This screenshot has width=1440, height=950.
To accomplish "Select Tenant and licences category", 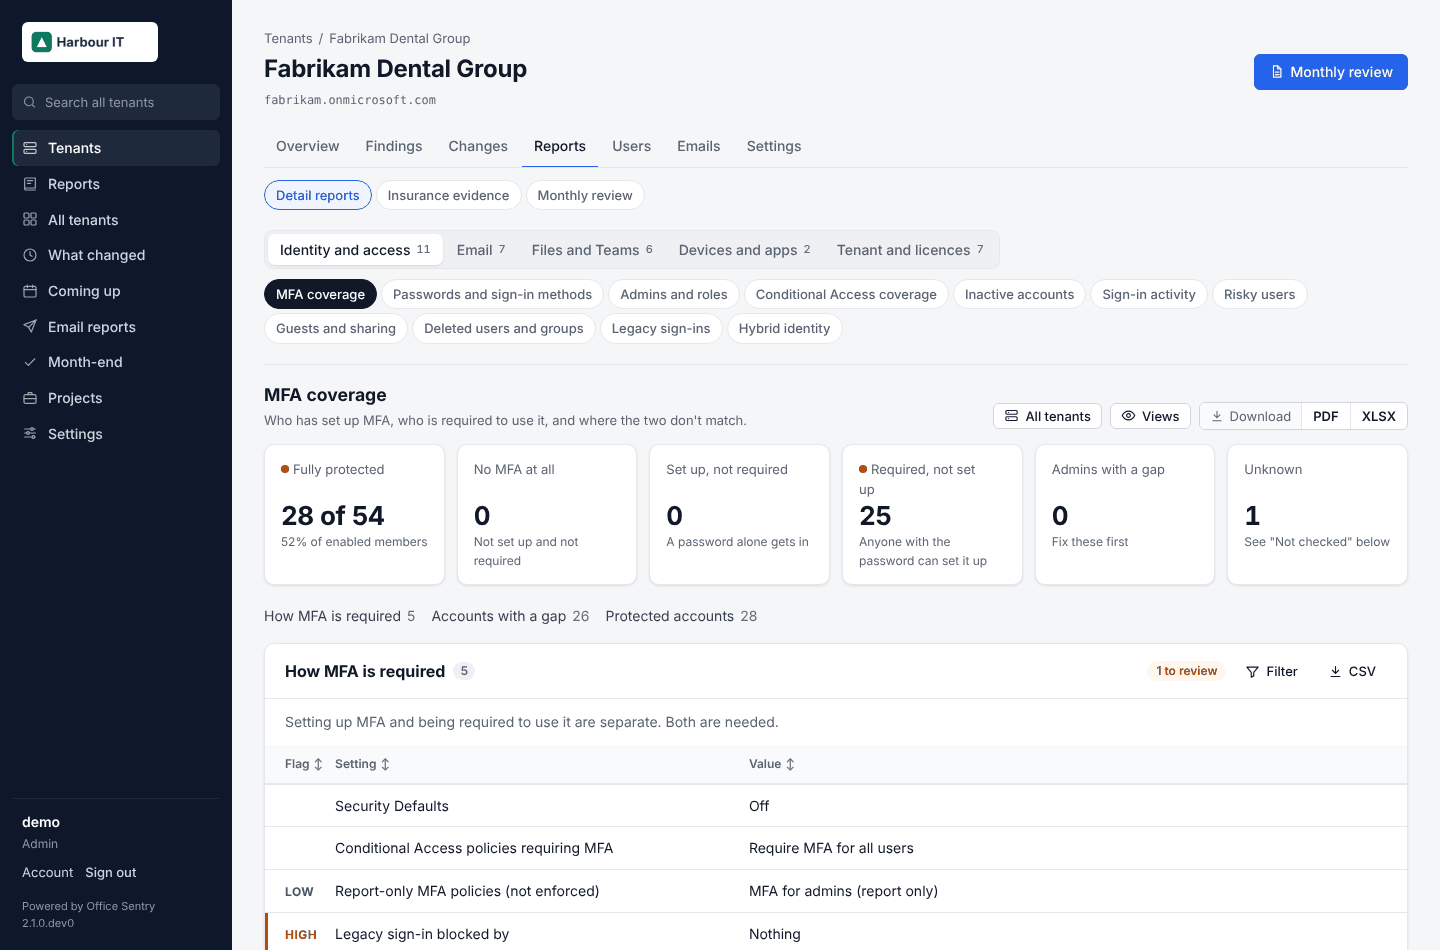I will [910, 250].
